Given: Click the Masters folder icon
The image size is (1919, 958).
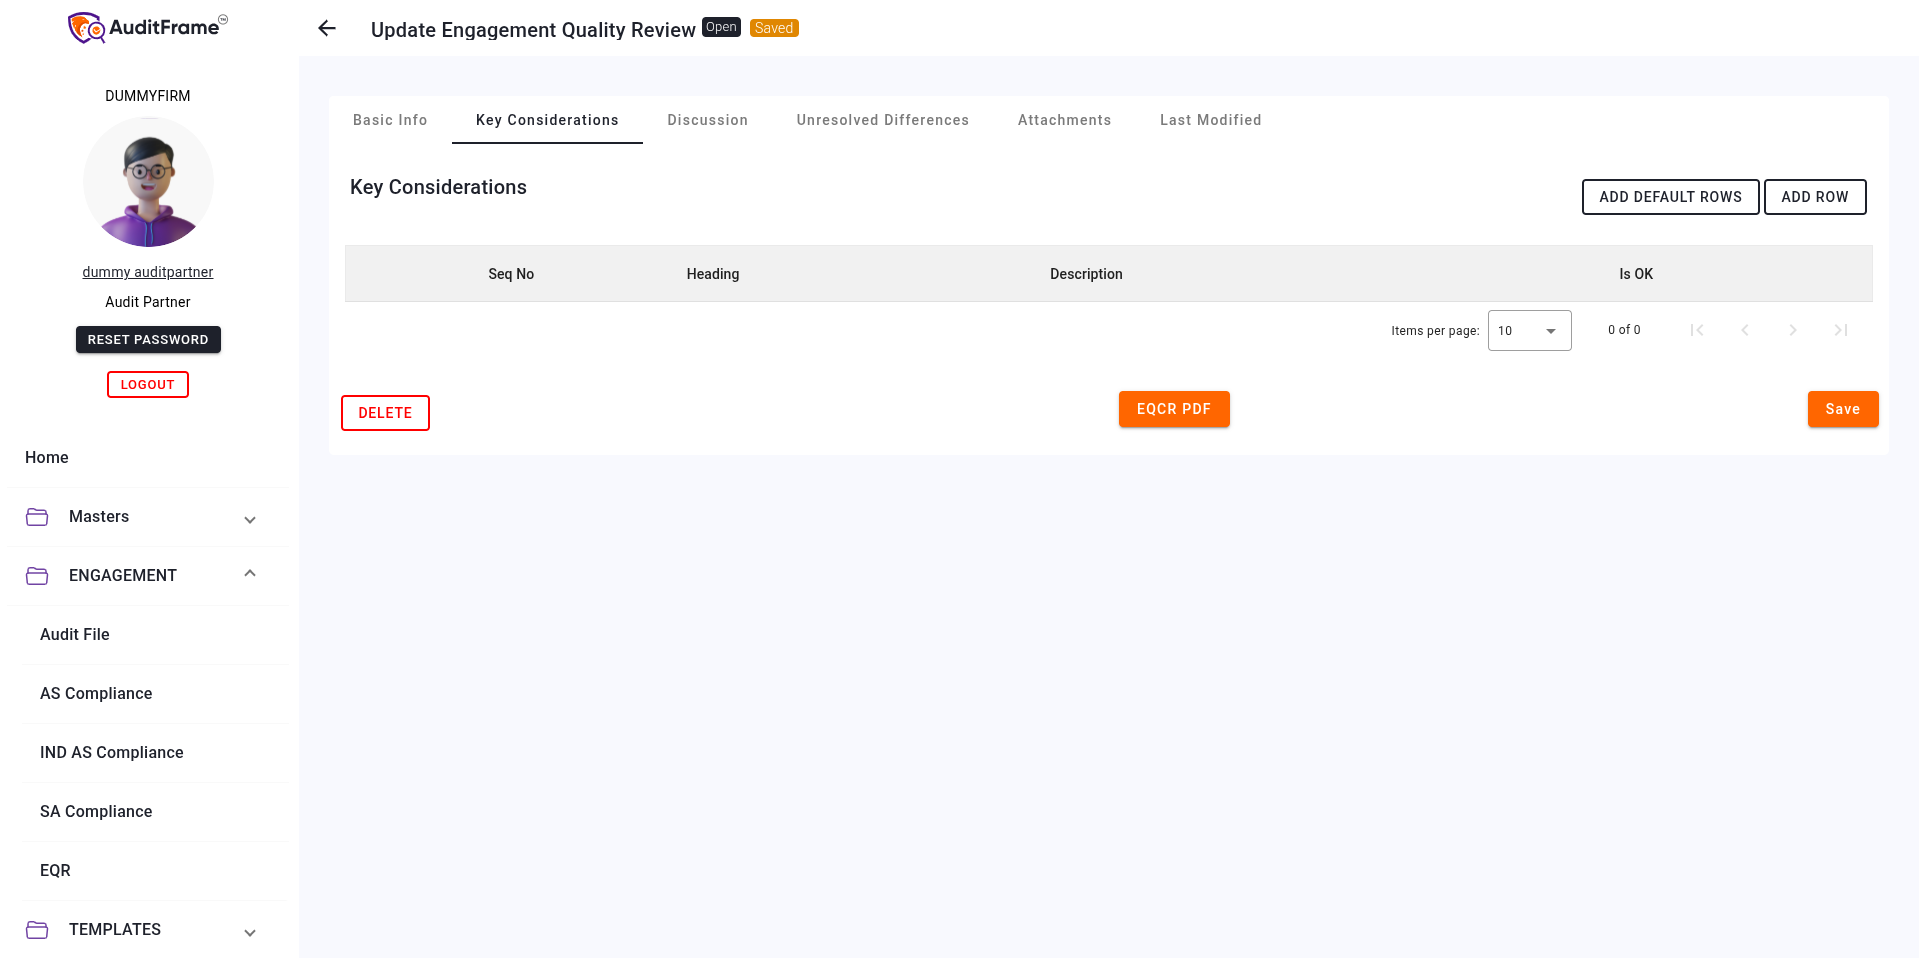Looking at the screenshot, I should [37, 517].
